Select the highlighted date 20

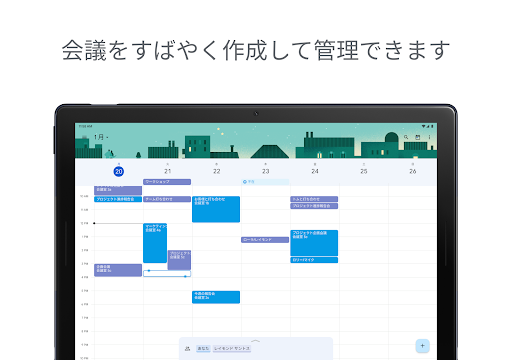[x=118, y=171]
